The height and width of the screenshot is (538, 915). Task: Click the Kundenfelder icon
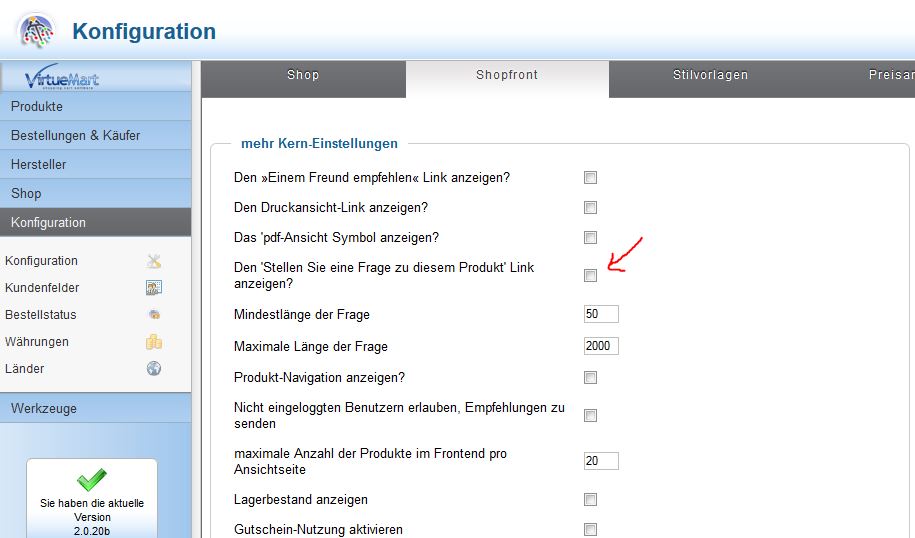(153, 288)
